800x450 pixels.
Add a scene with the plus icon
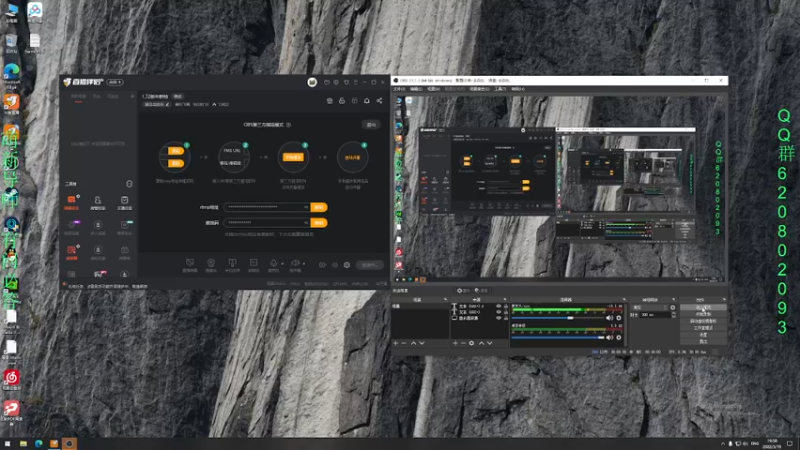click(395, 343)
